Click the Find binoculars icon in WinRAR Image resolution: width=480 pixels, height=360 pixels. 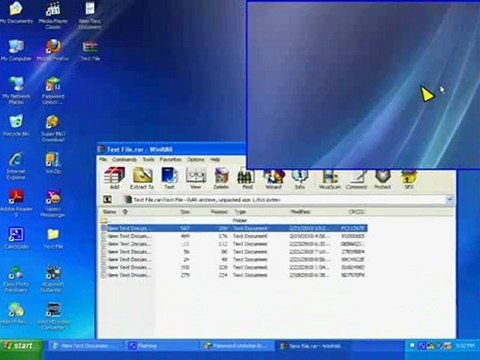[x=247, y=180]
